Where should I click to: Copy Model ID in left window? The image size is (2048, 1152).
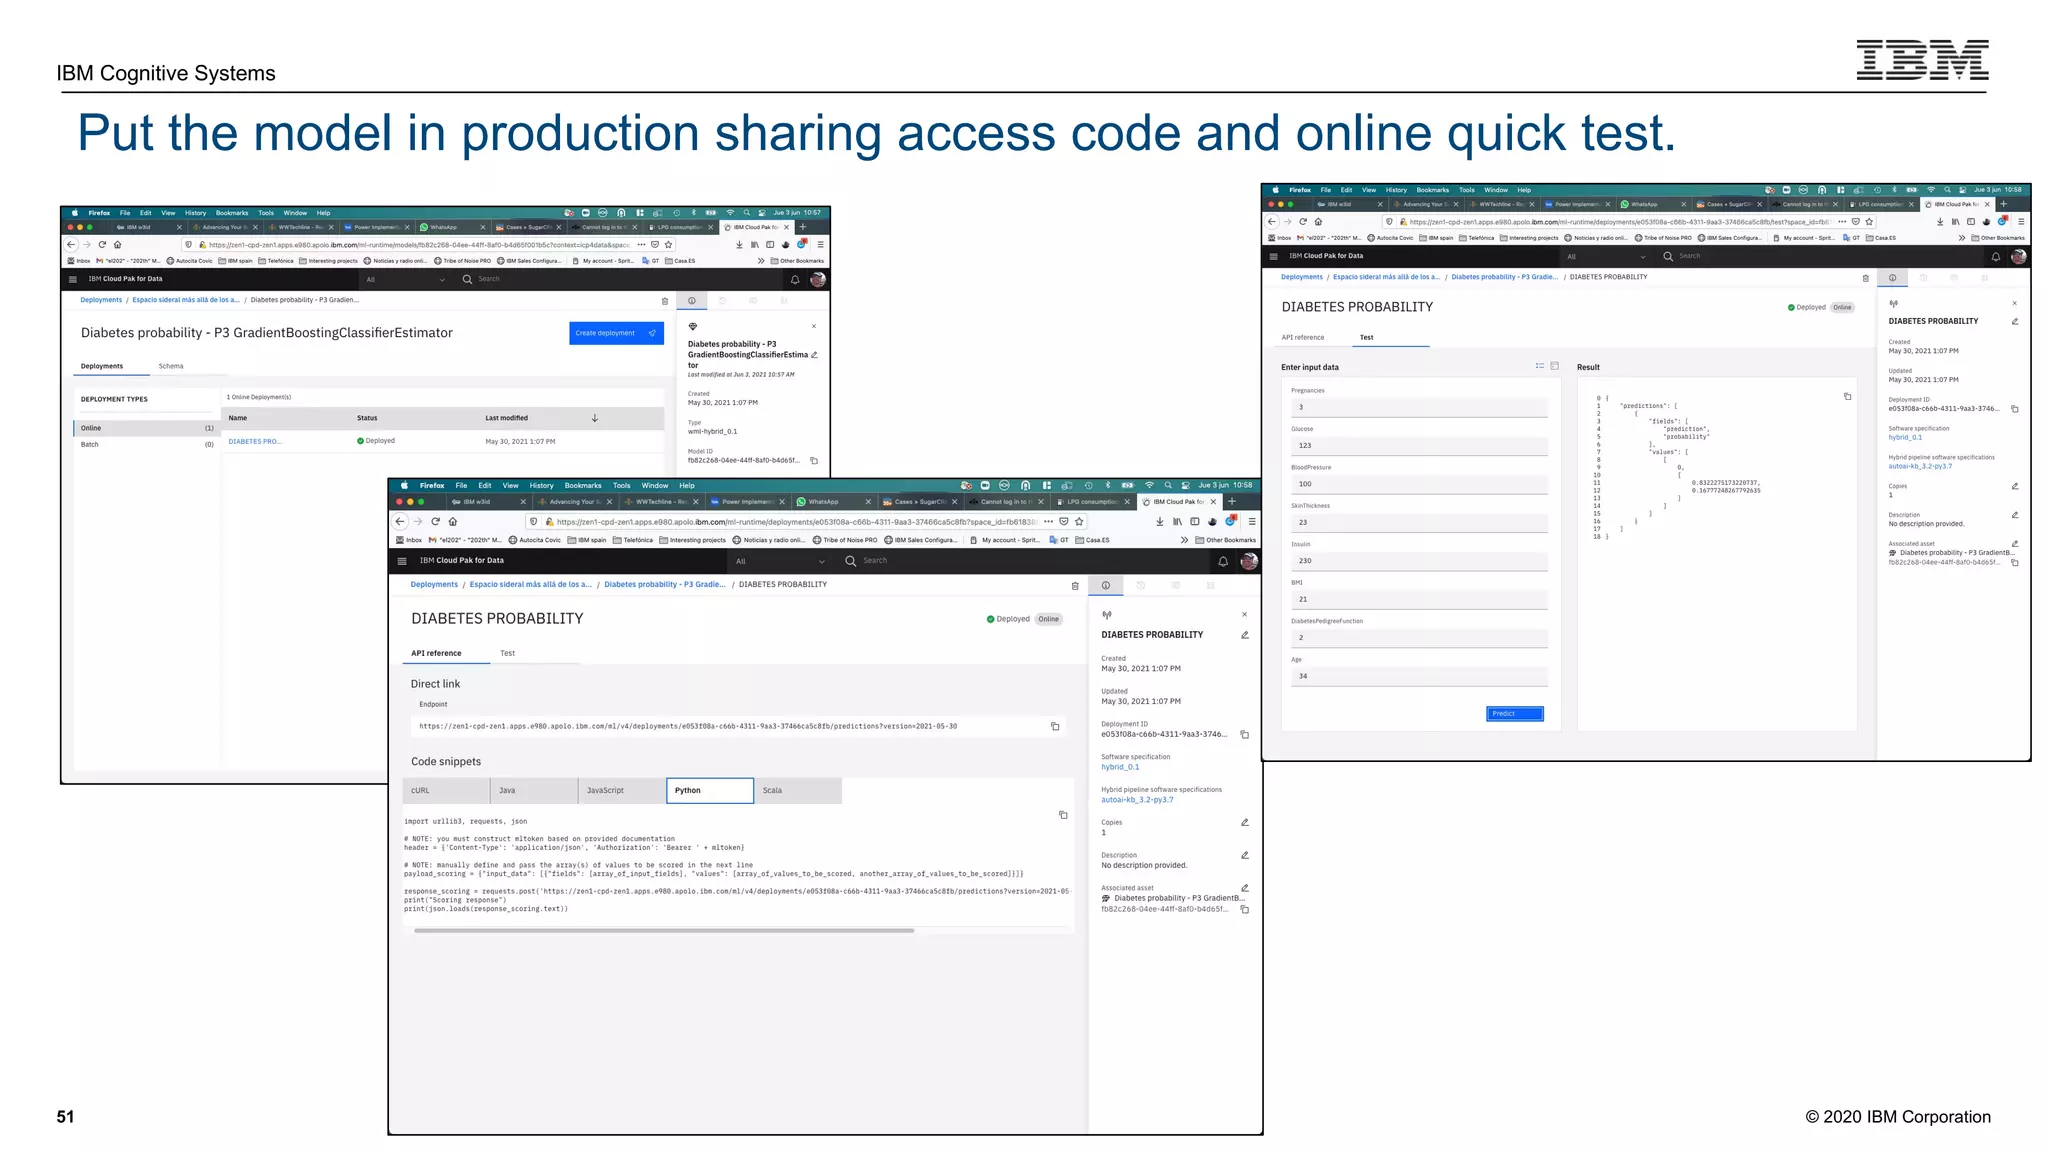point(814,461)
